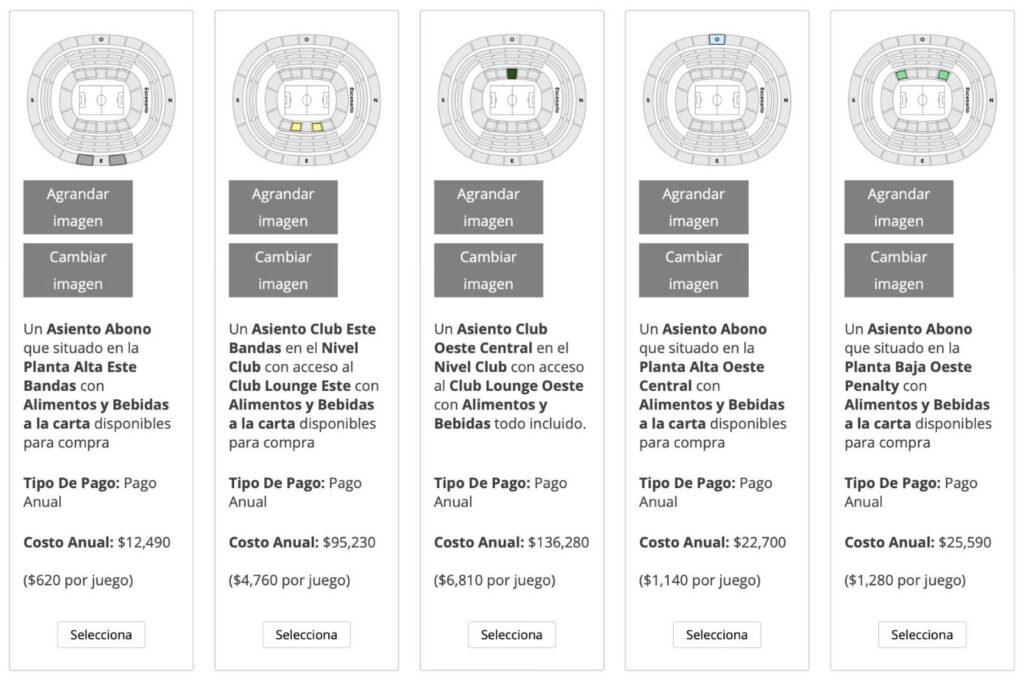Click Cambiar imagen for Club Este Bandas
The width and height of the screenshot is (1024, 682).
point(283,270)
